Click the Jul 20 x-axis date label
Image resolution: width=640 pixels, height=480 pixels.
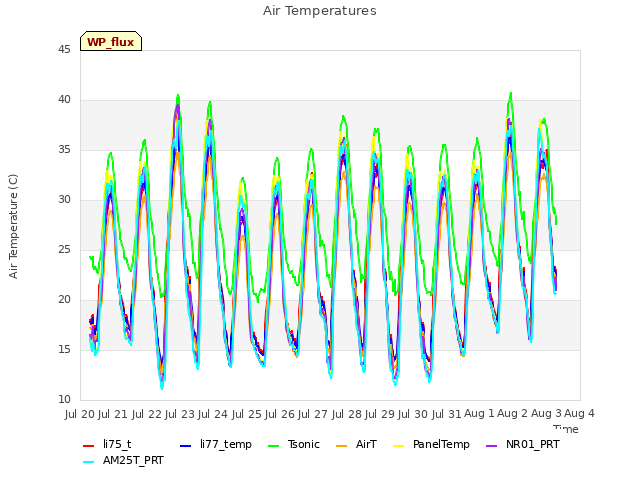[80, 414]
